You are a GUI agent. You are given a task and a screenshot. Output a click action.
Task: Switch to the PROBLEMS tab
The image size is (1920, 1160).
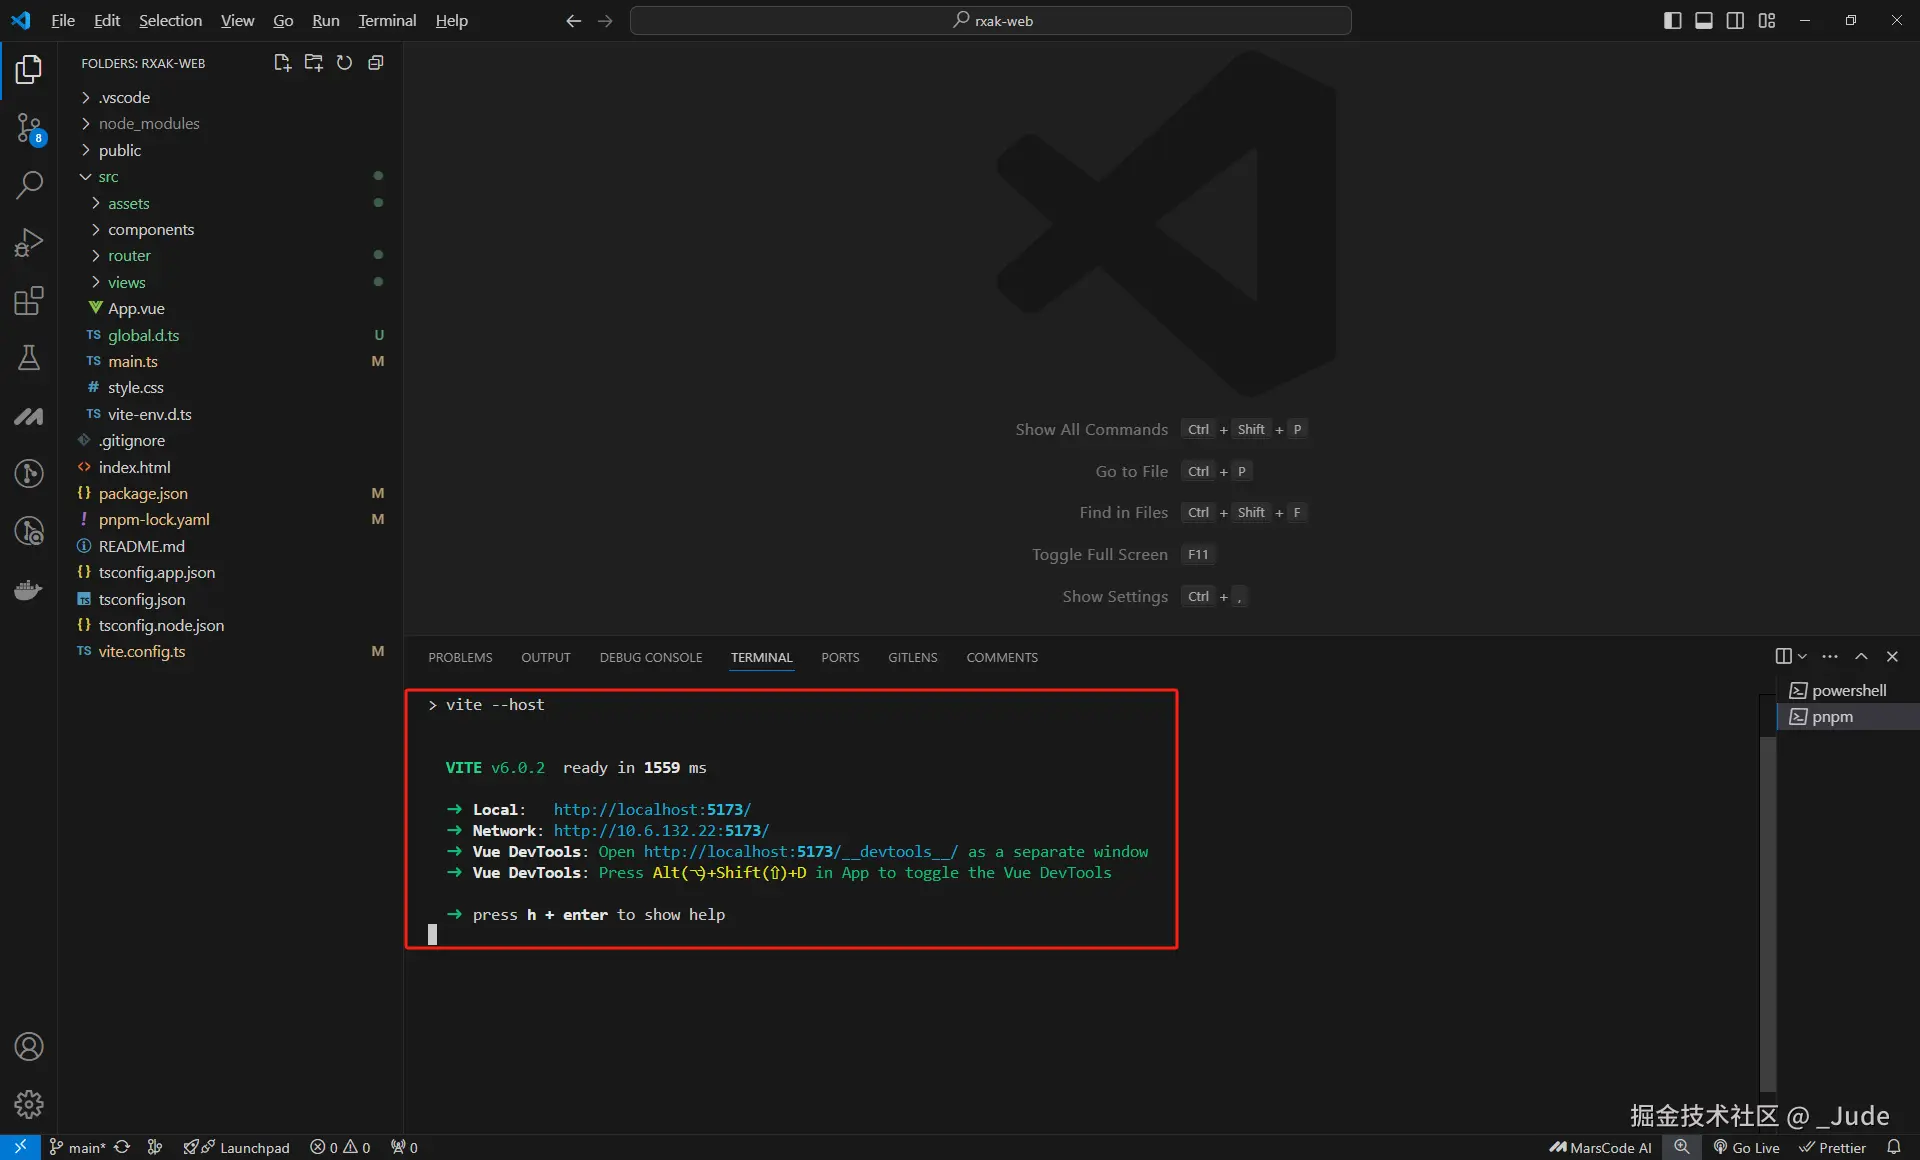point(460,657)
